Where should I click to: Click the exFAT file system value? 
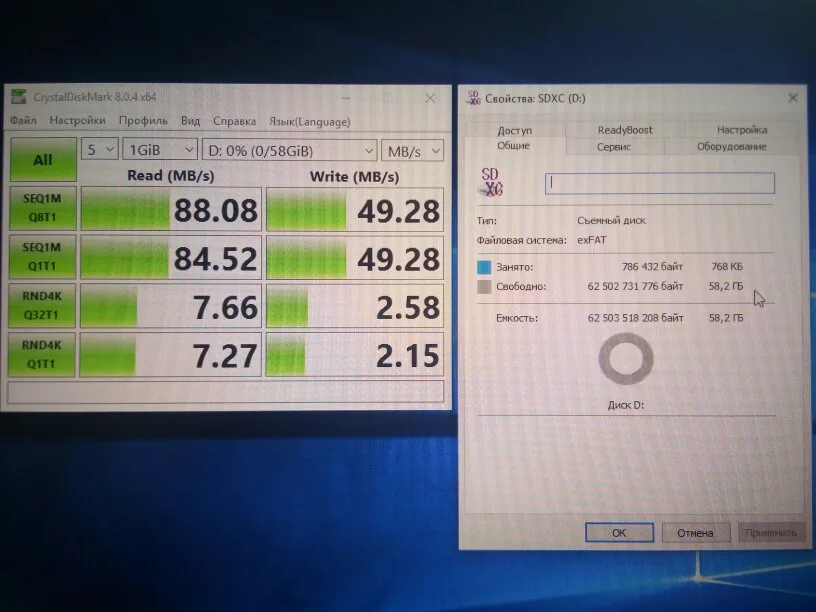[x=592, y=240]
